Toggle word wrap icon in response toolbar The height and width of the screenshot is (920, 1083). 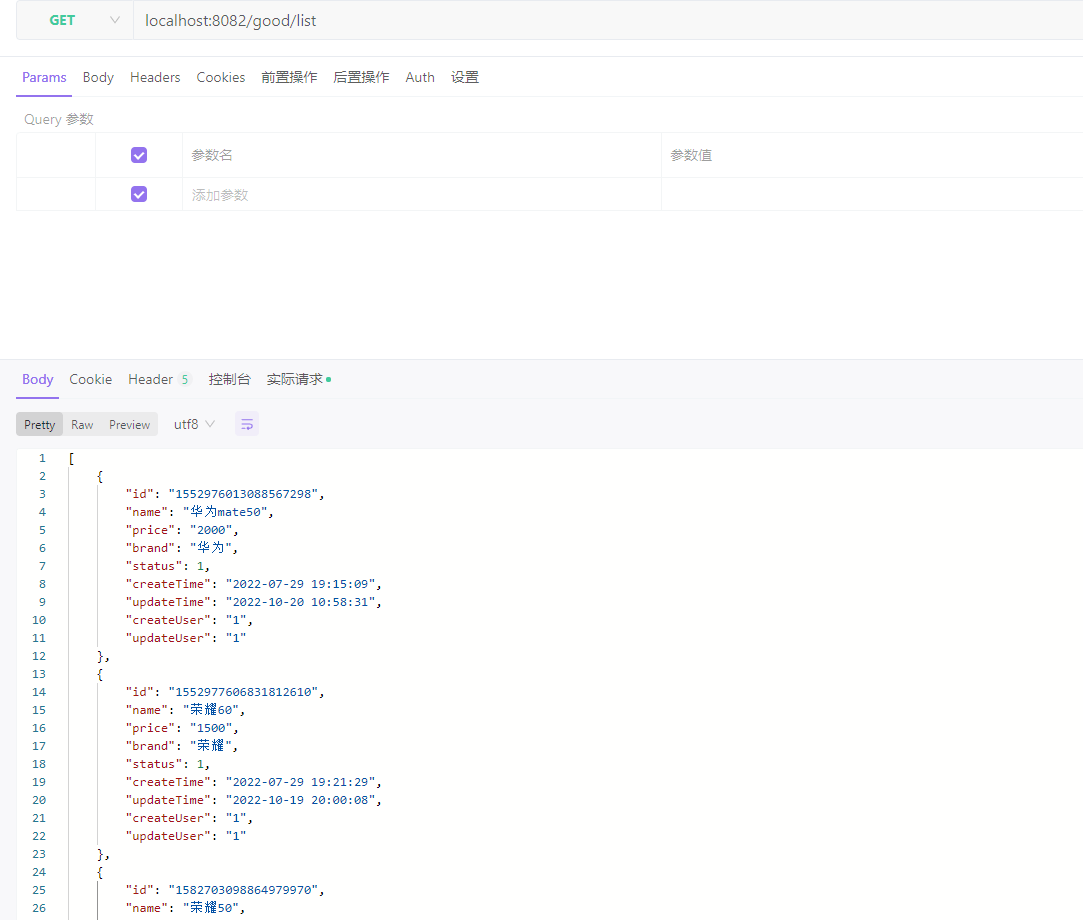point(247,424)
